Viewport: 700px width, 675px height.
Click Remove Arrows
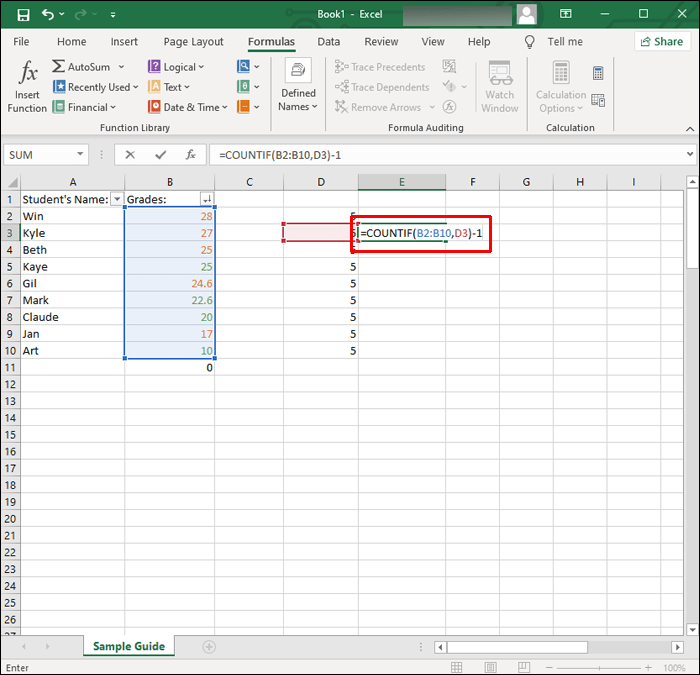click(x=378, y=107)
